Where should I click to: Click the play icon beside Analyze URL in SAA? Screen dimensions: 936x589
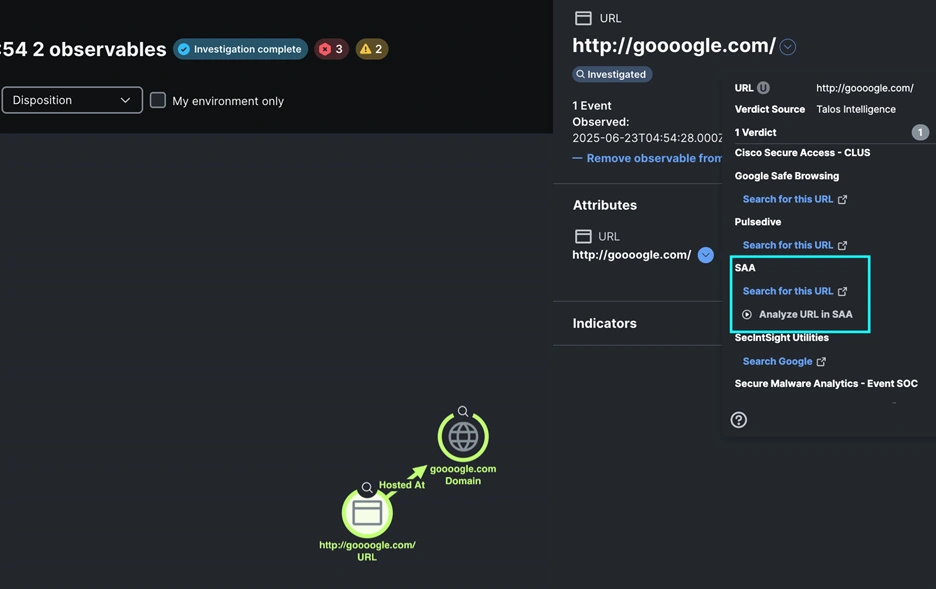(x=747, y=313)
